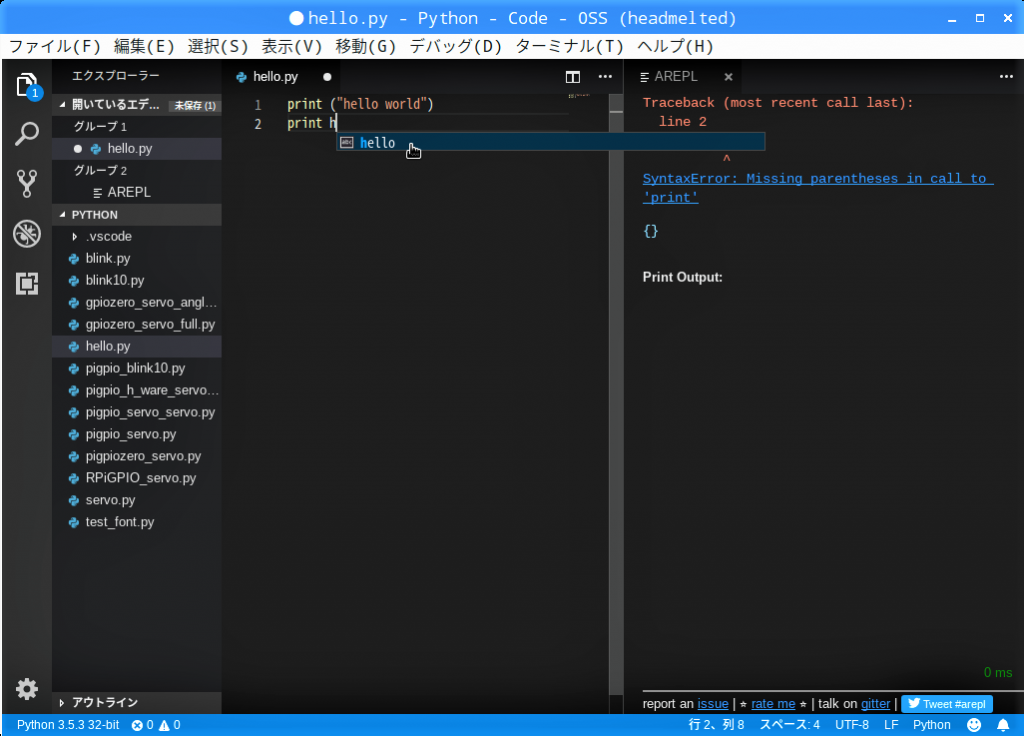This screenshot has height=736, width=1024.
Task: Open the Help menu (ヘルプ)
Action: pos(675,46)
